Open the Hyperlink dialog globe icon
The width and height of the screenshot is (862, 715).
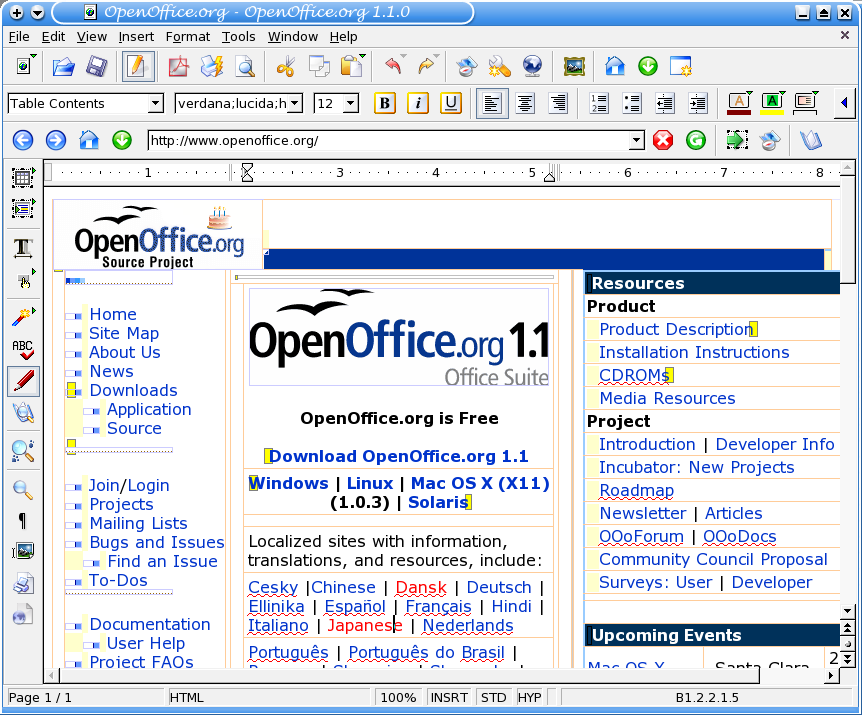pyautogui.click(x=532, y=67)
